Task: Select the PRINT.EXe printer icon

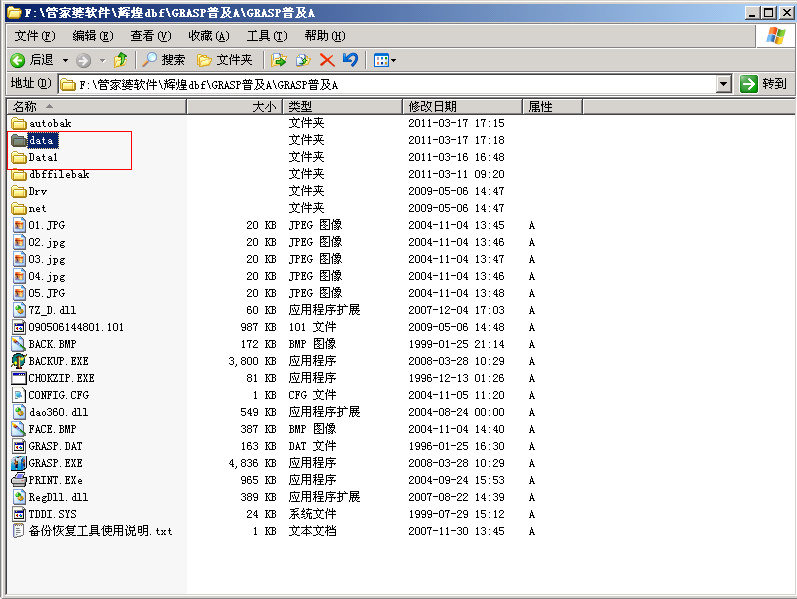Action: tap(19, 480)
